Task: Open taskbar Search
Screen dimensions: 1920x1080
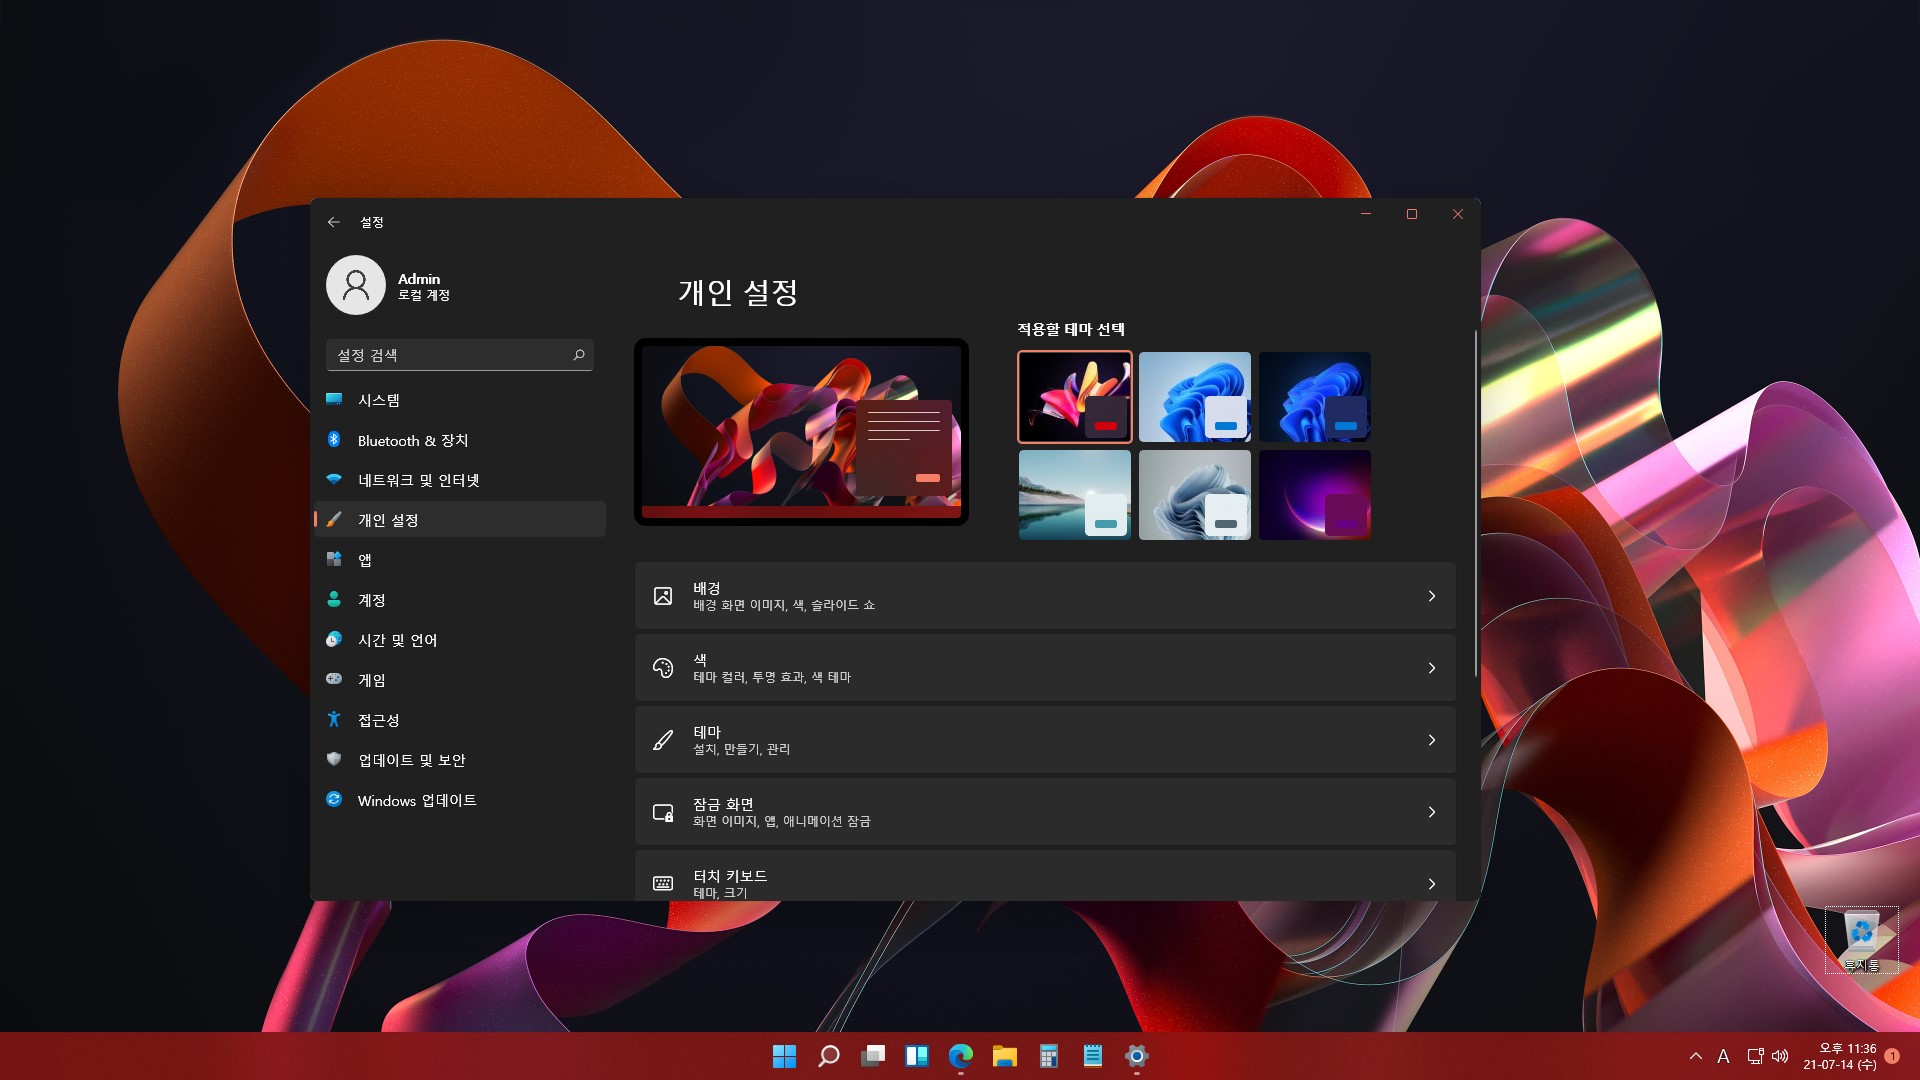Action: [829, 1056]
